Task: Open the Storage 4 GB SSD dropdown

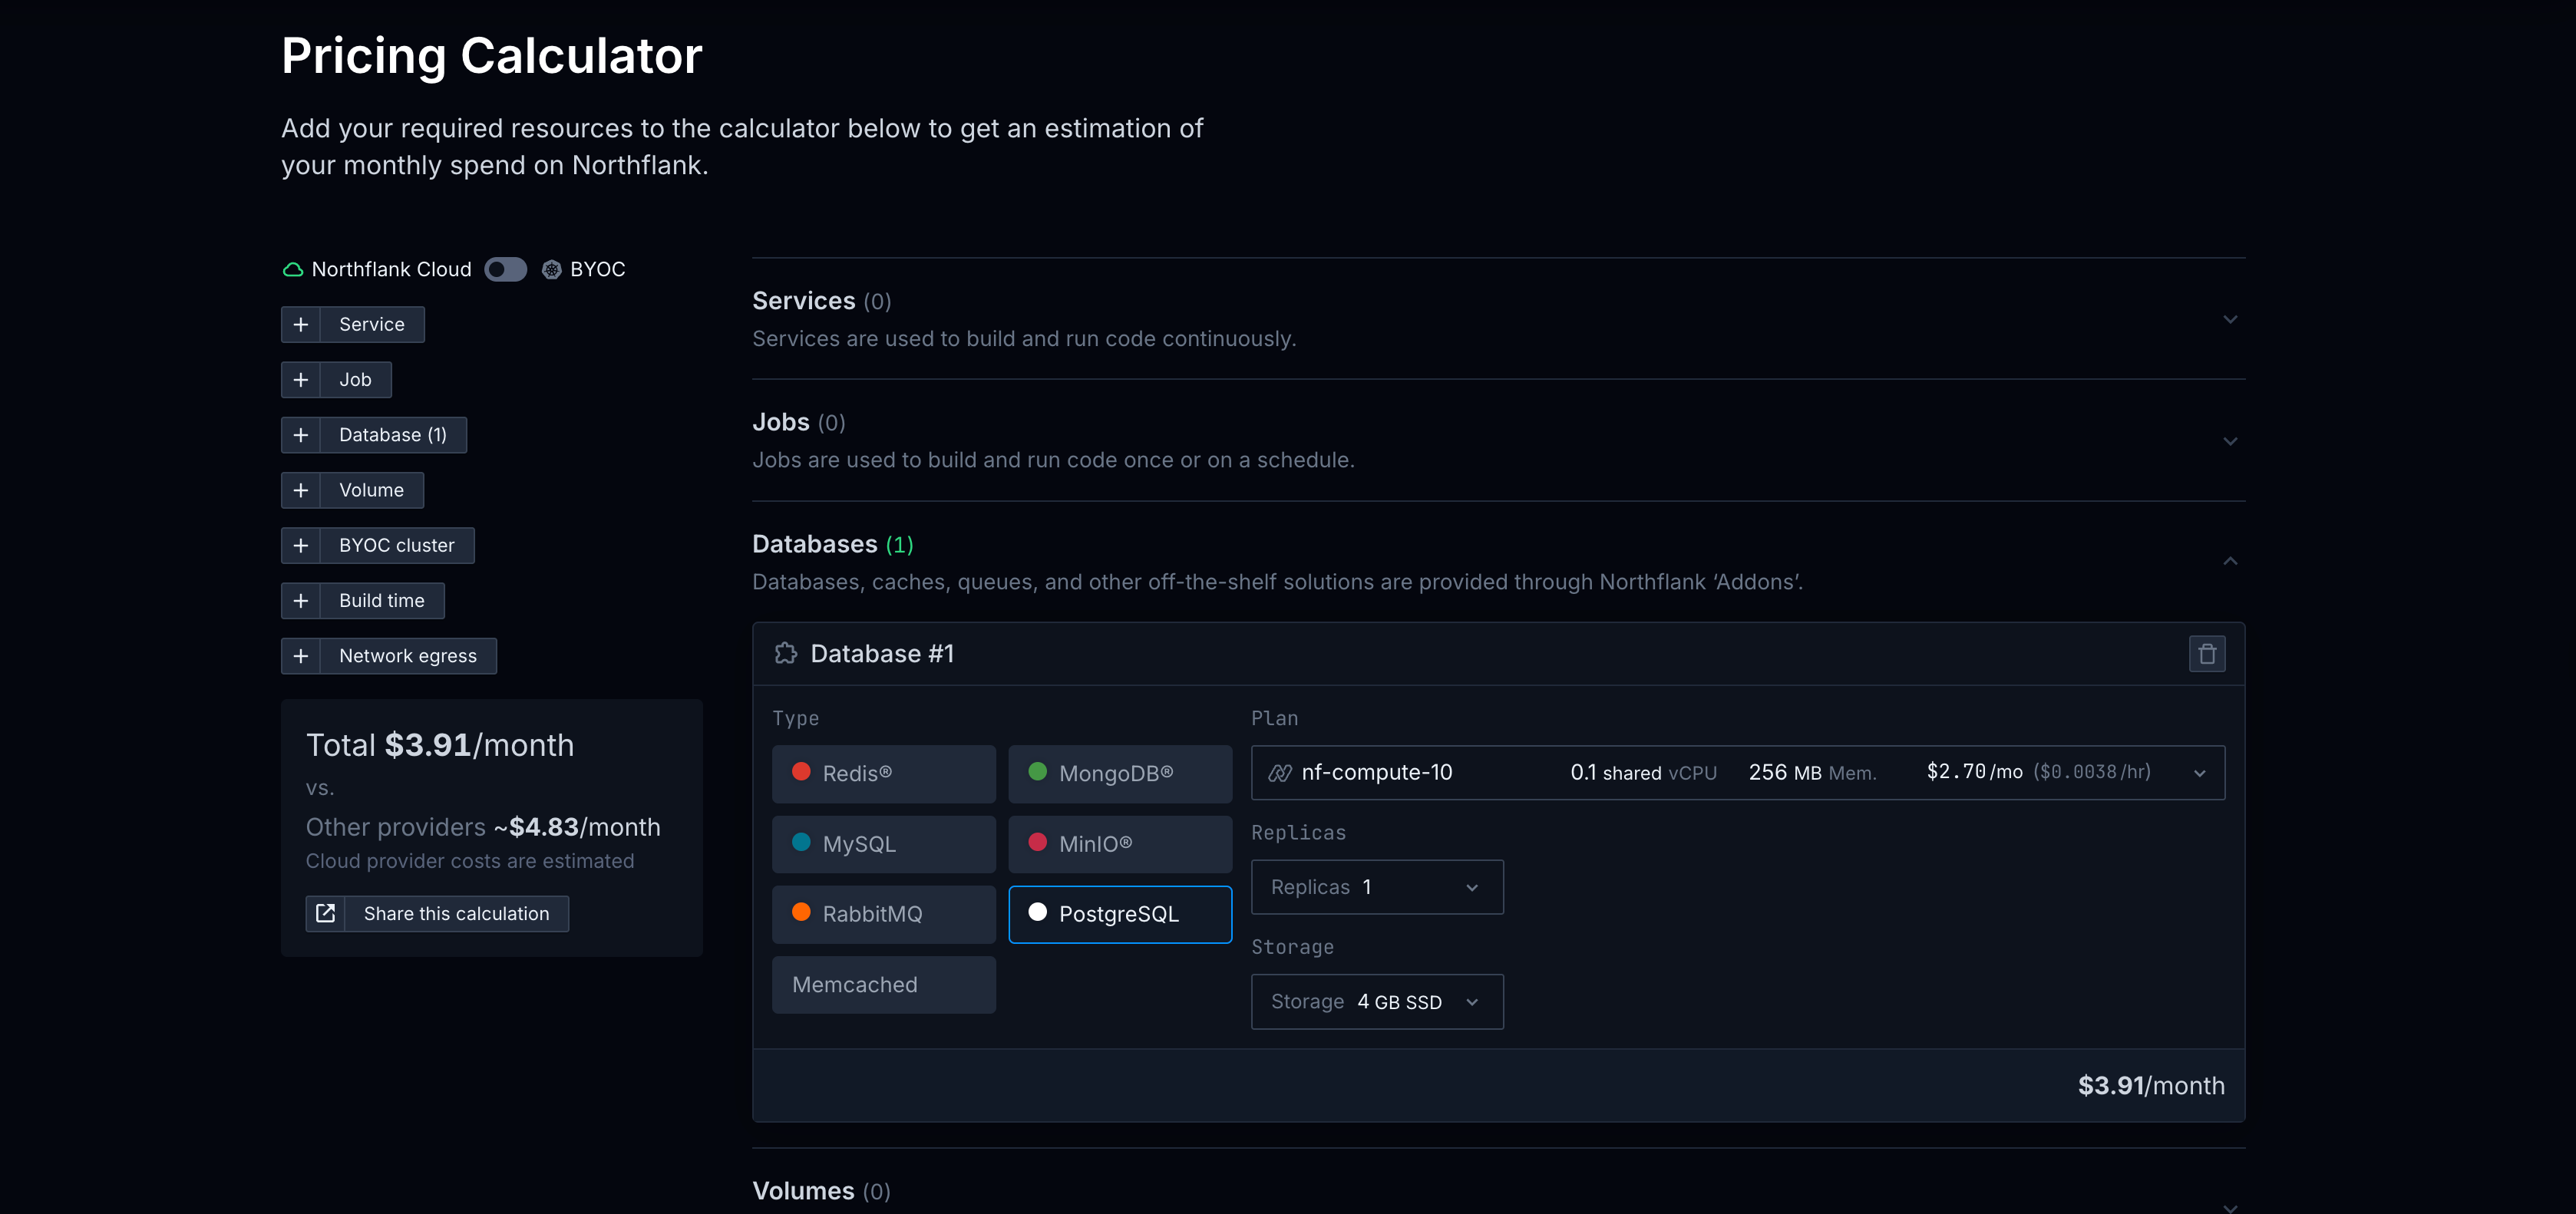Action: [1376, 1001]
